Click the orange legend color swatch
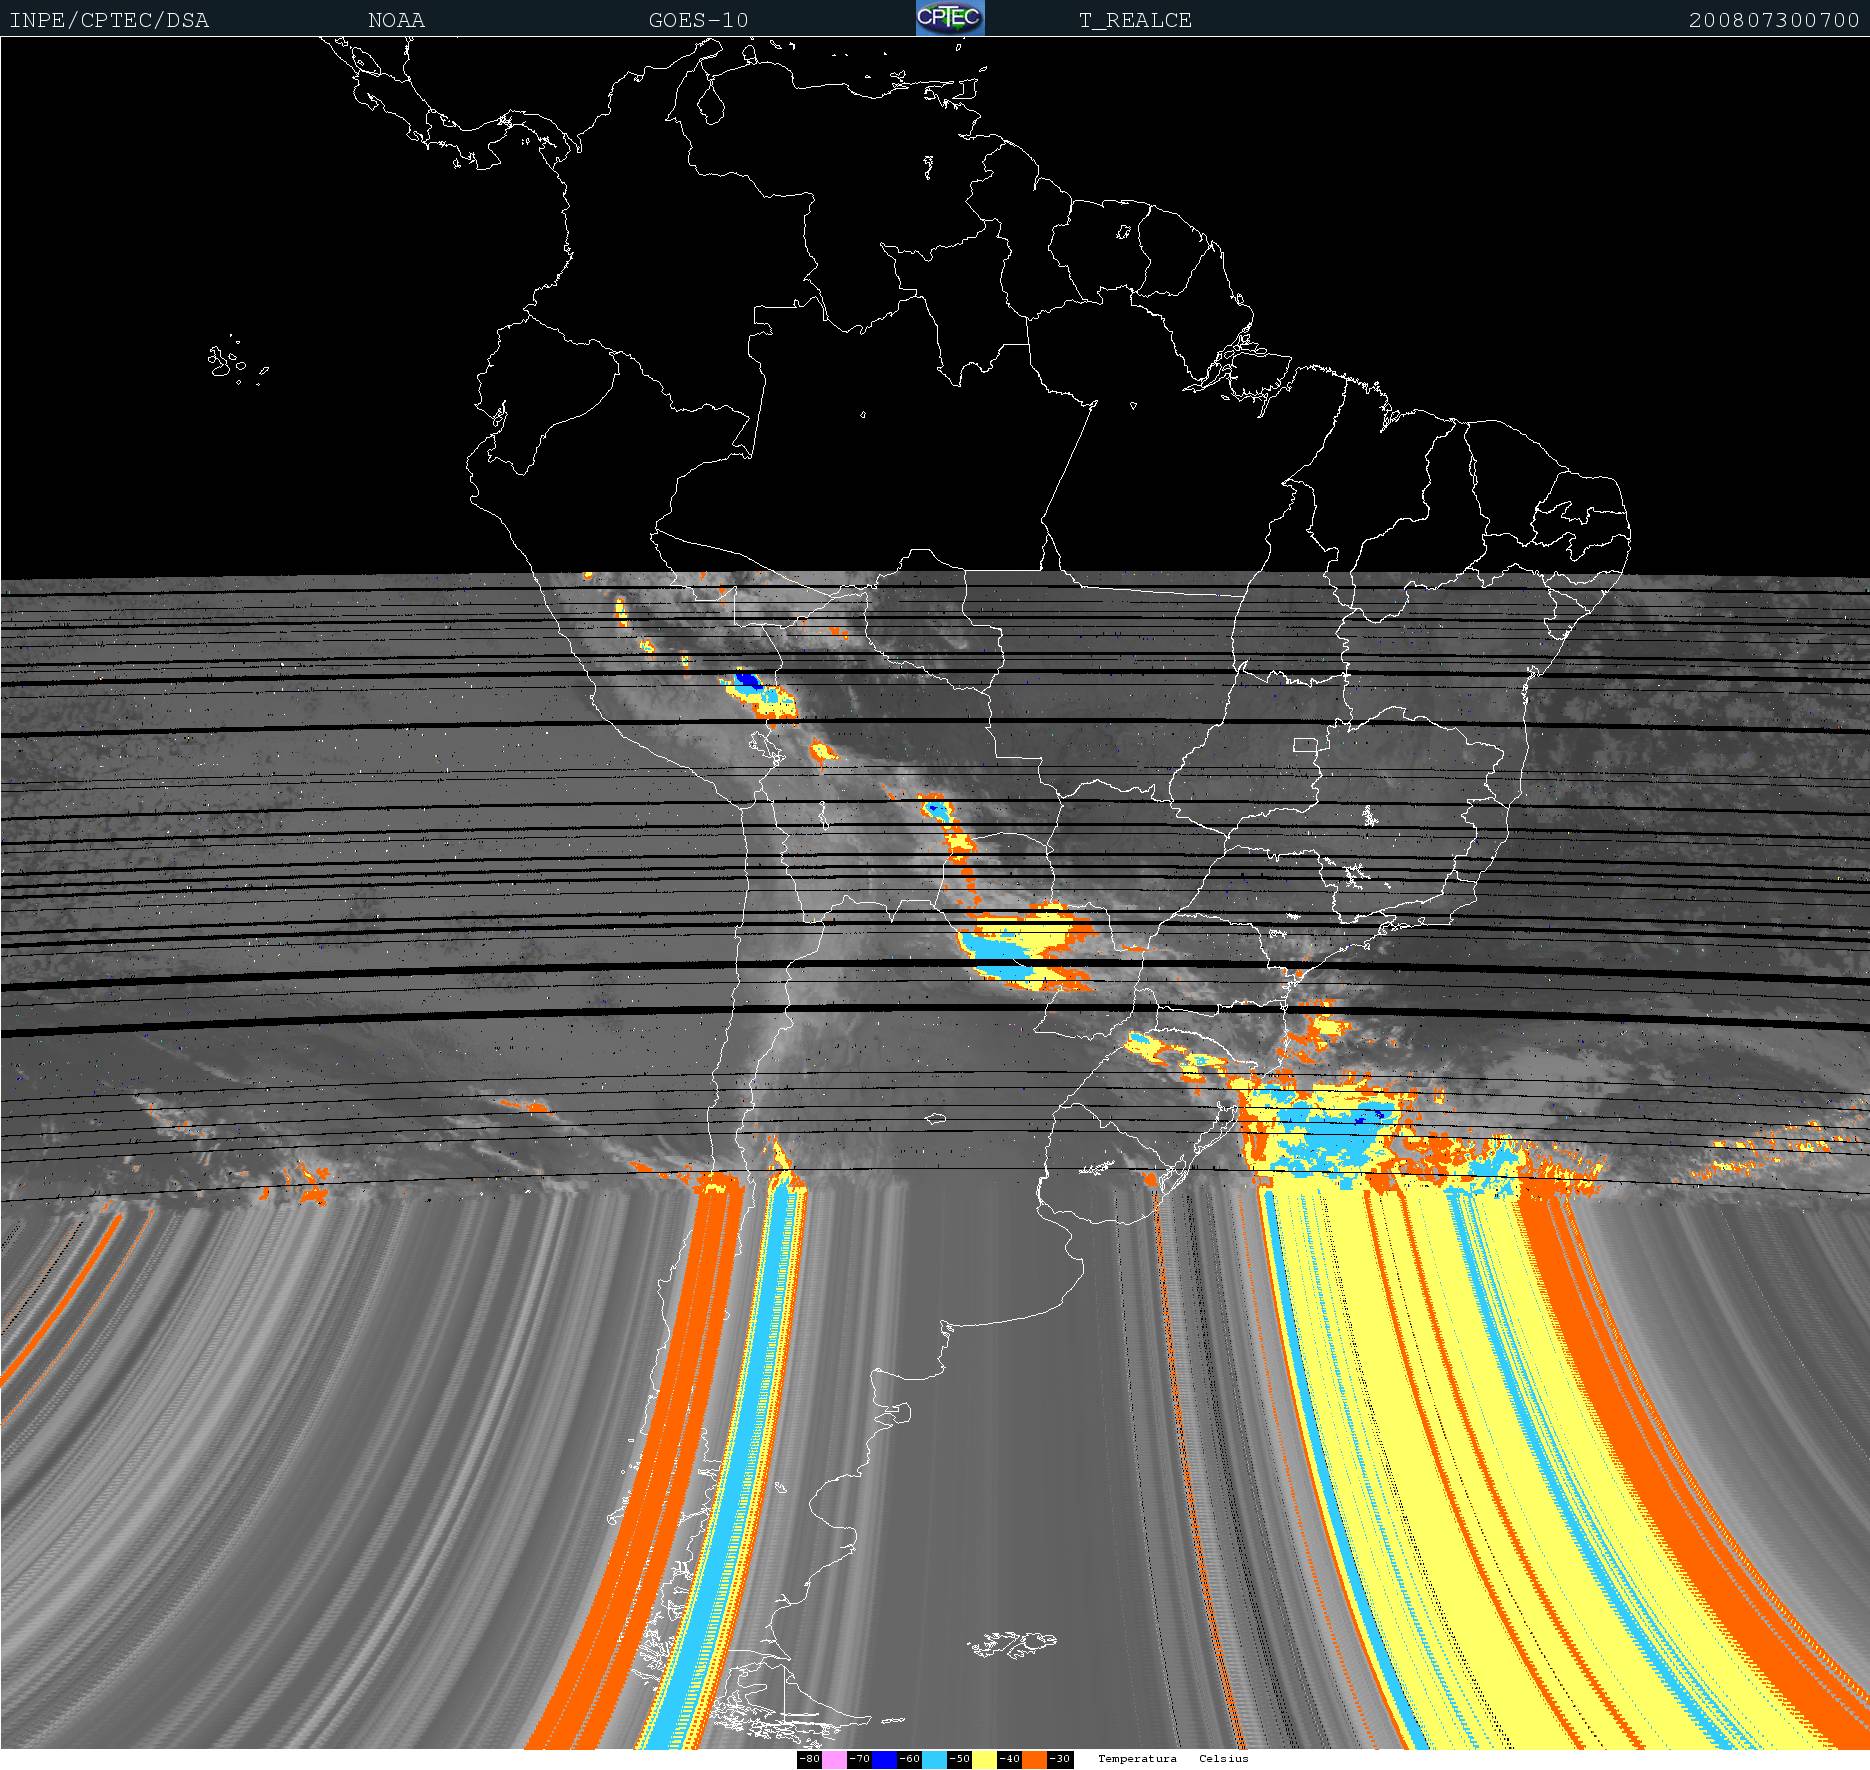This screenshot has height=1770, width=1870. [x=1034, y=1759]
